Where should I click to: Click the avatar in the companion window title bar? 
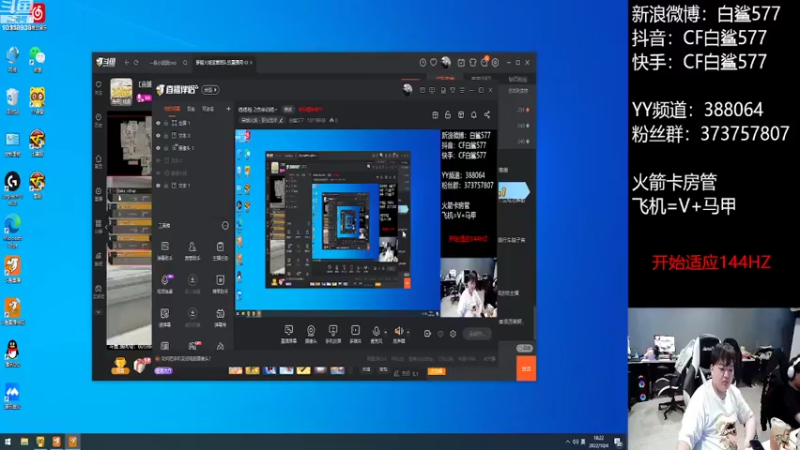[407, 90]
